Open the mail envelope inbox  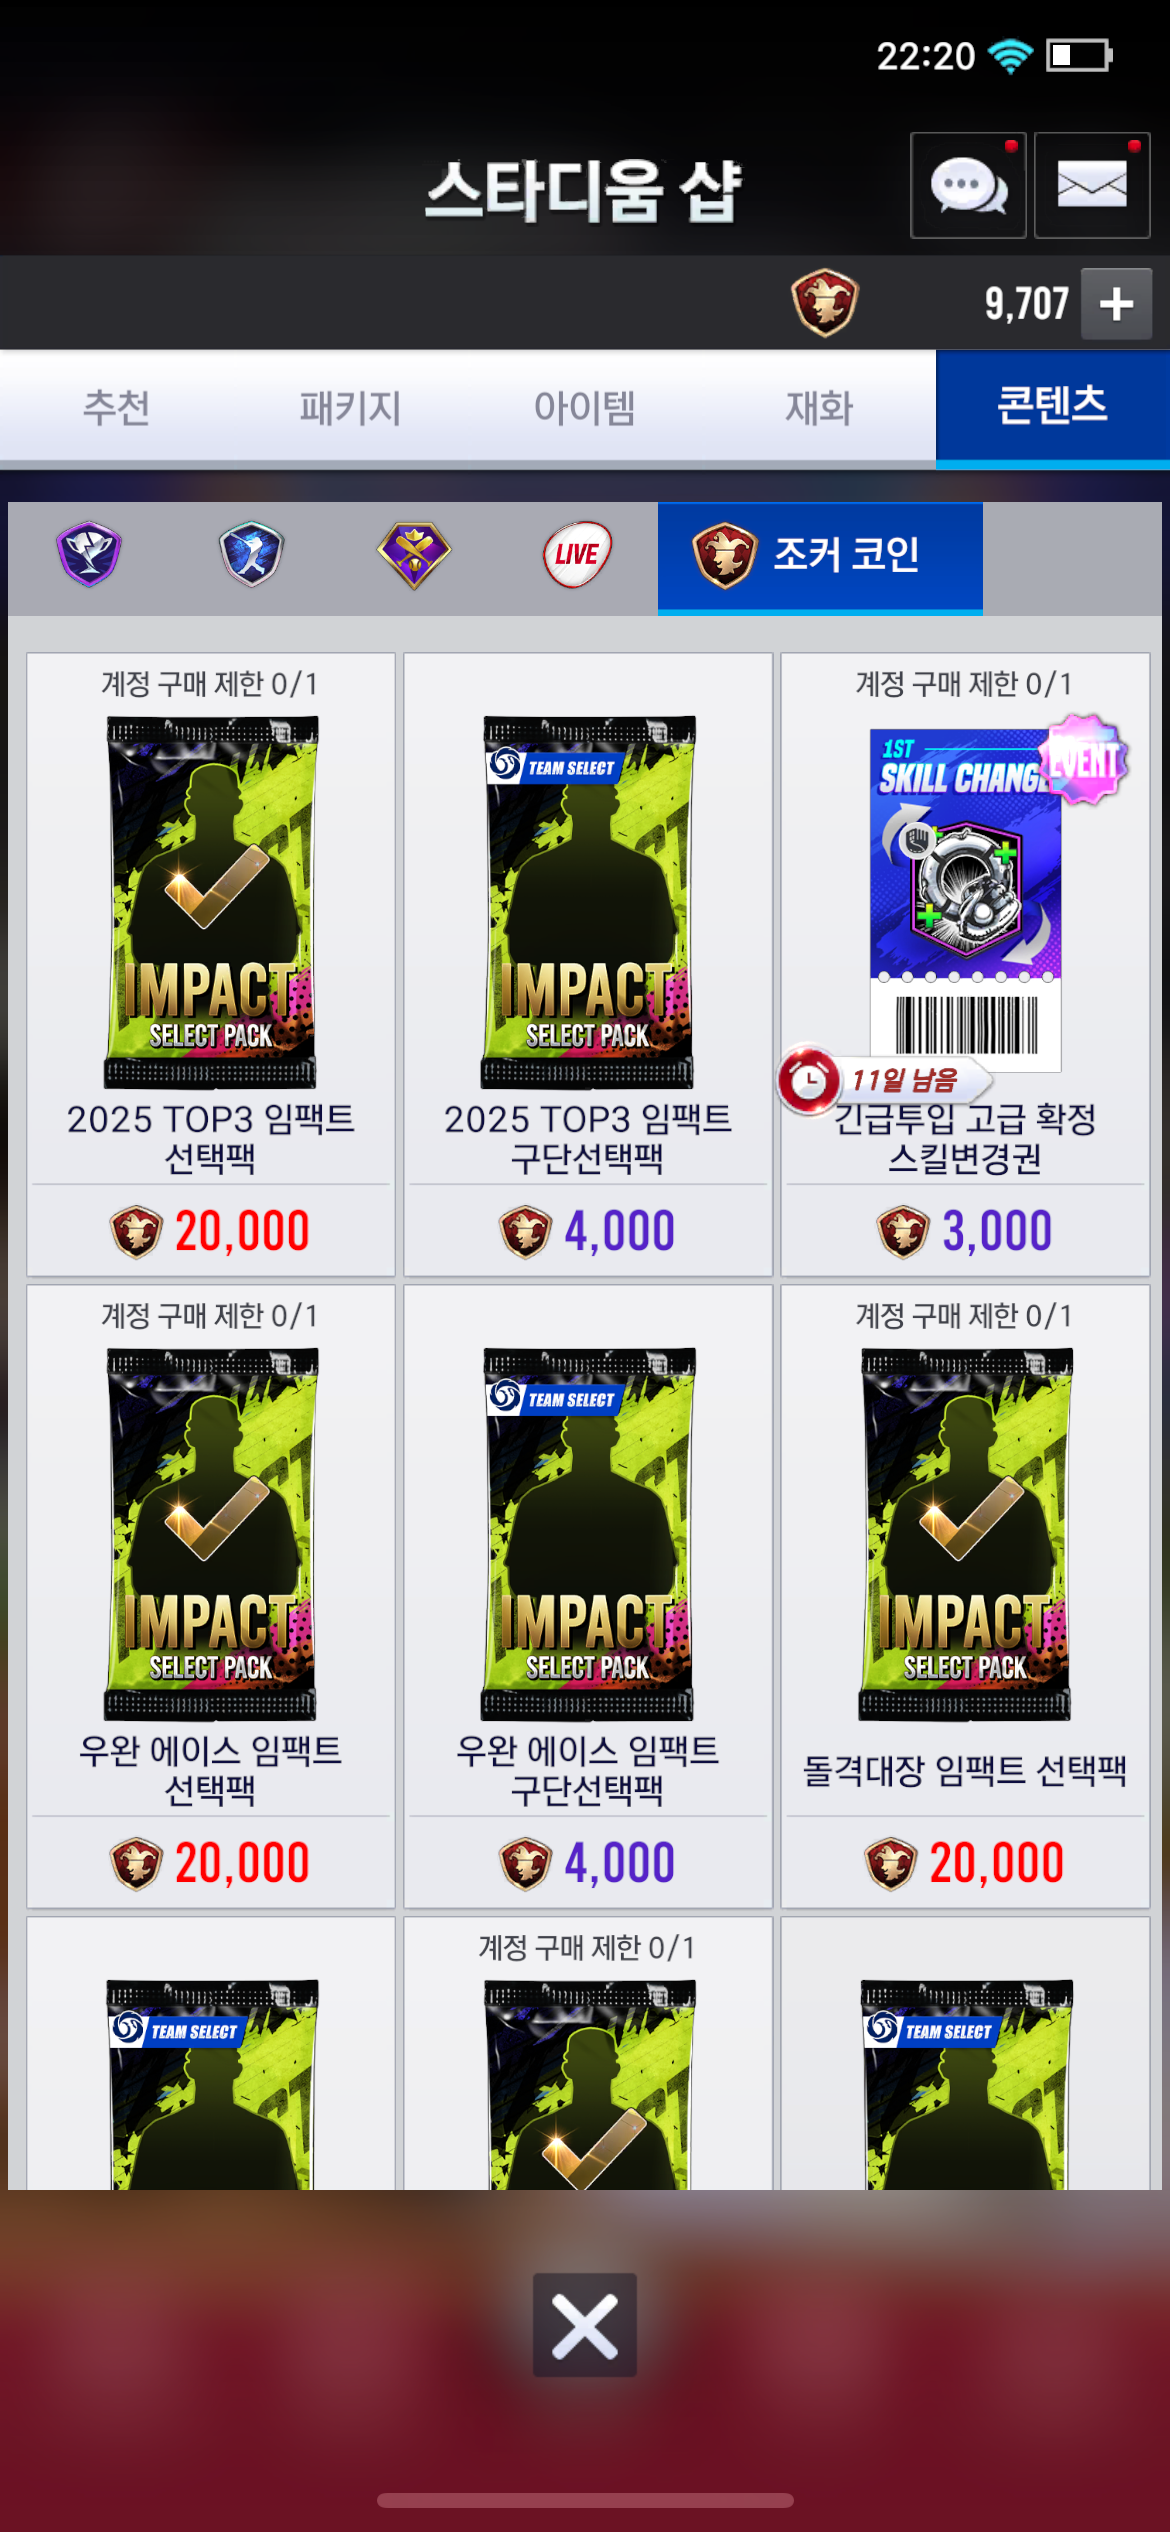(x=1092, y=186)
